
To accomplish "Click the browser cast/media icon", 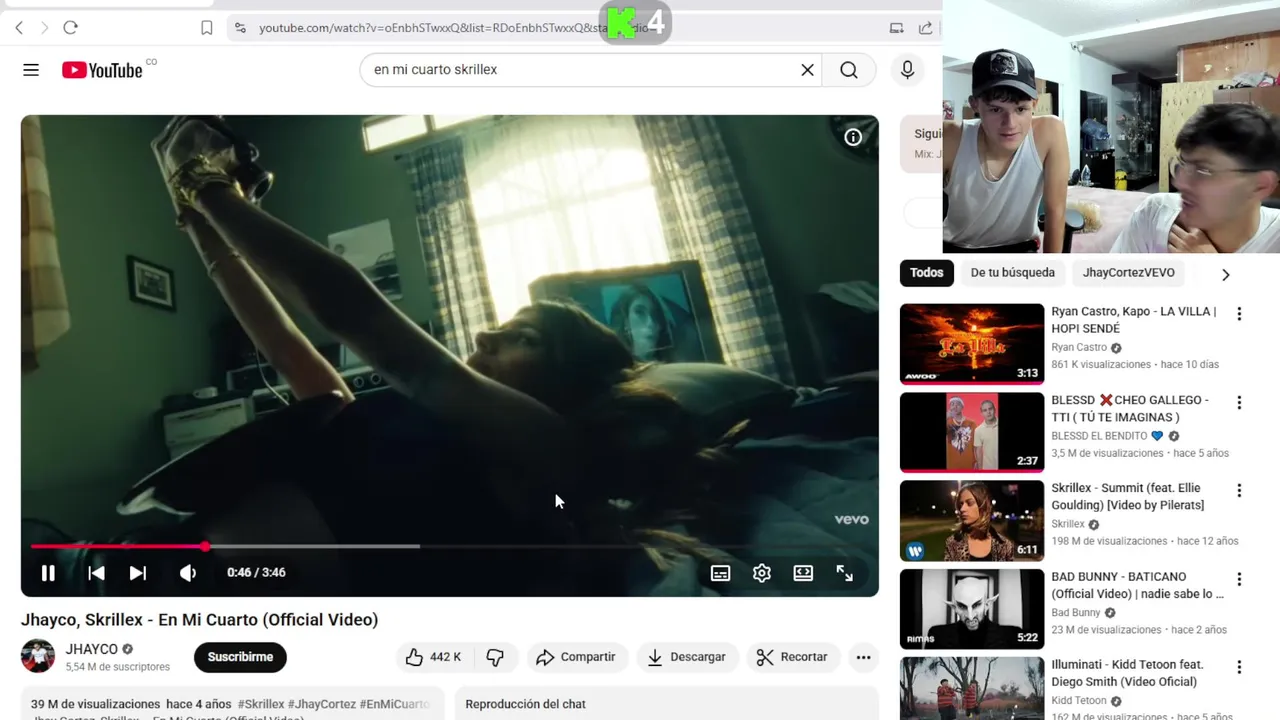I will click(x=896, y=28).
